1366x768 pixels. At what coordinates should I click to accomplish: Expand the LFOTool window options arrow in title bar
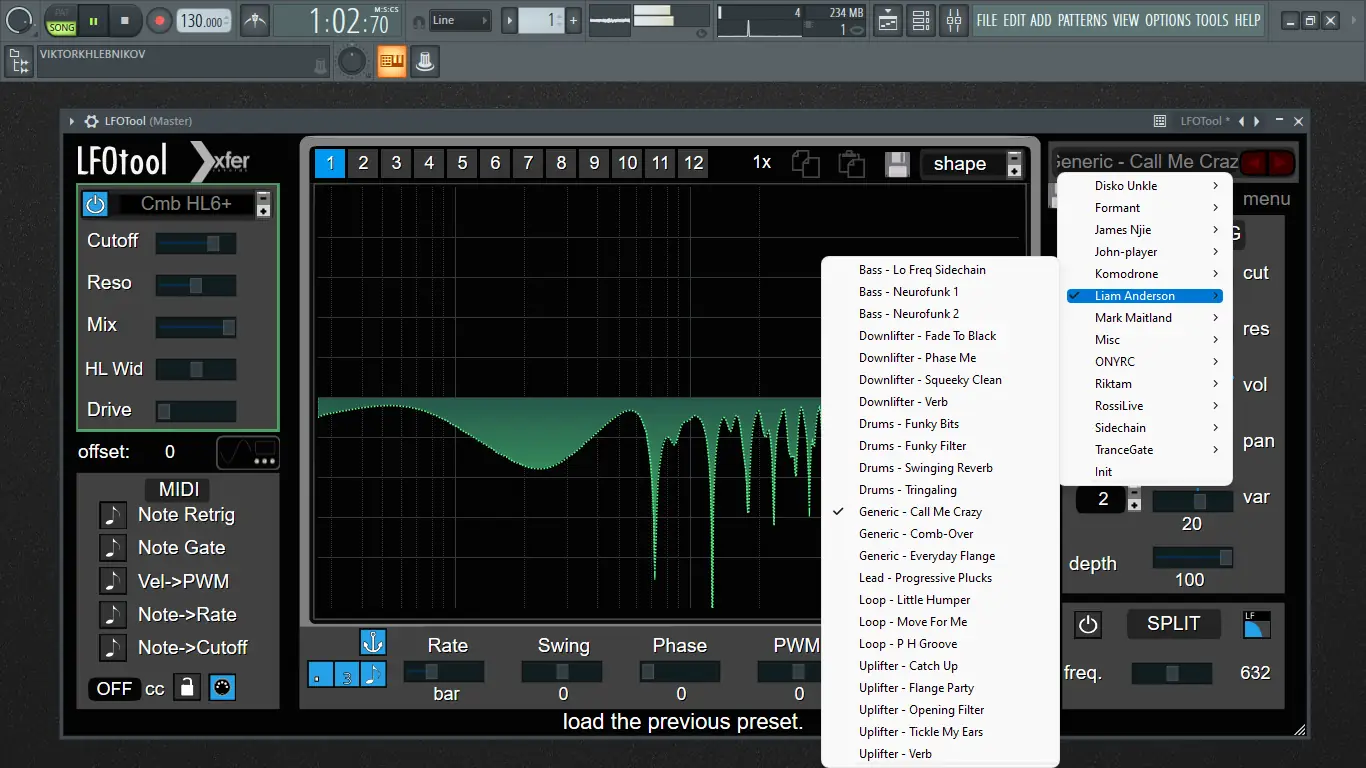(72, 121)
